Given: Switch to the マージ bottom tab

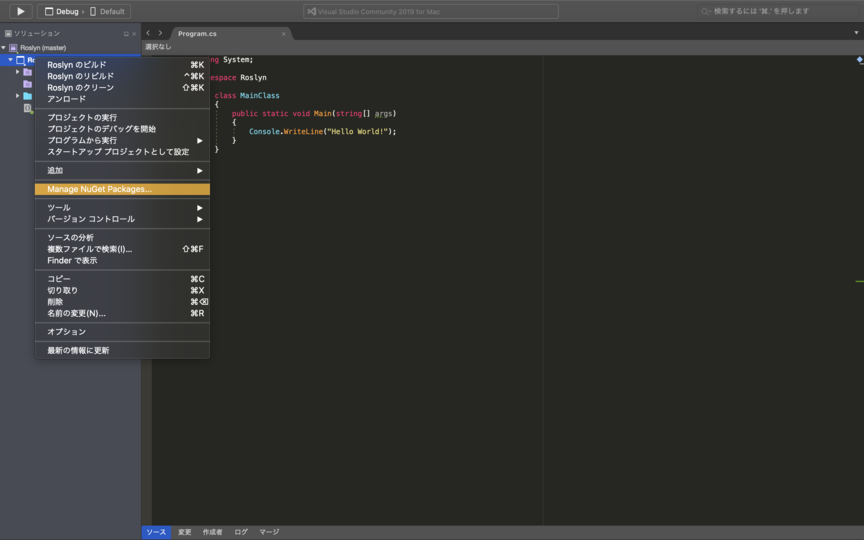Looking at the screenshot, I should 269,532.
